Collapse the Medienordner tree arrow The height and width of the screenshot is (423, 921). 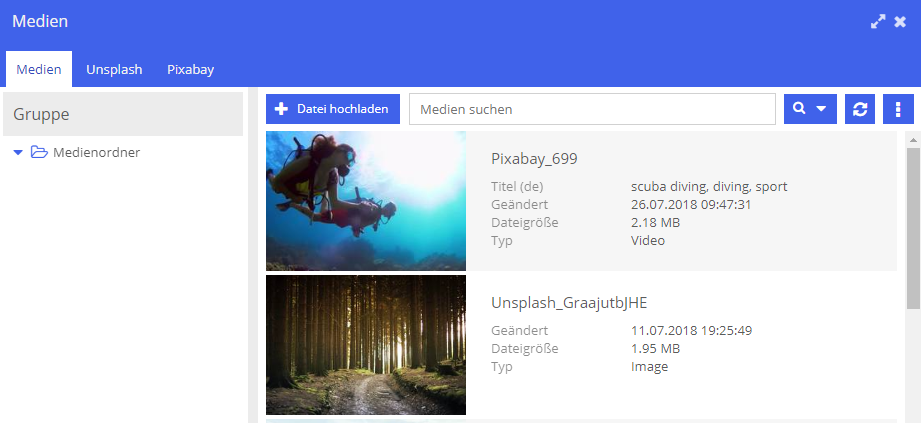coord(18,153)
